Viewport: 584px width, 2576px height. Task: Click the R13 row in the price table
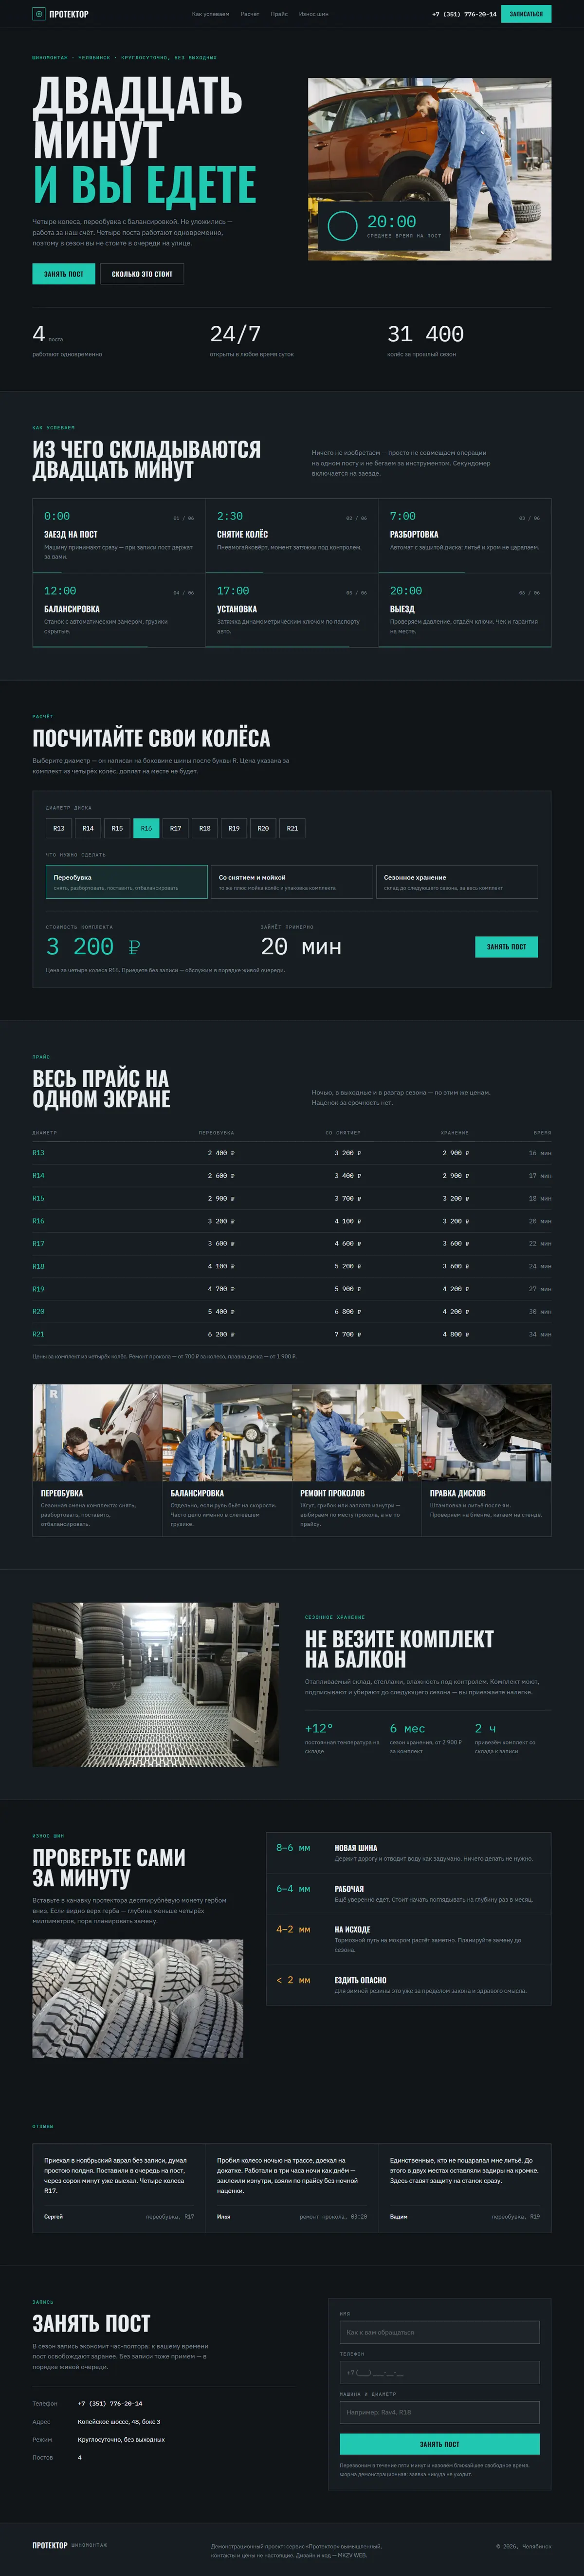pyautogui.click(x=292, y=1153)
